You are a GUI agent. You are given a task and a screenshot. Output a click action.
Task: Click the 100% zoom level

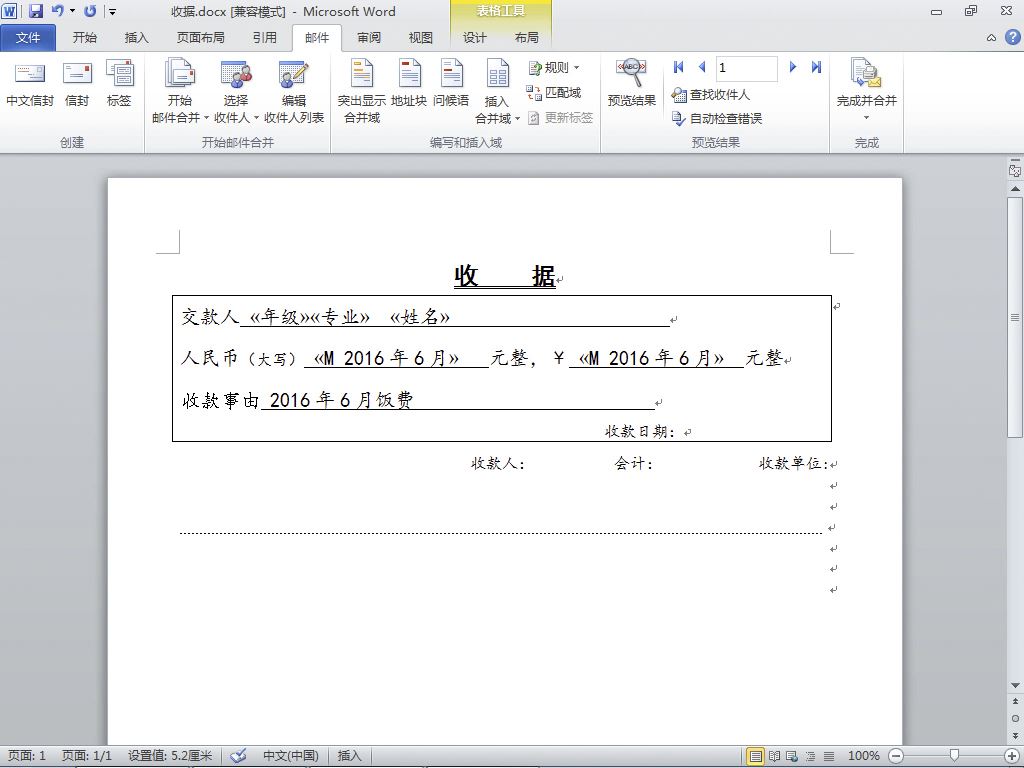tap(863, 756)
